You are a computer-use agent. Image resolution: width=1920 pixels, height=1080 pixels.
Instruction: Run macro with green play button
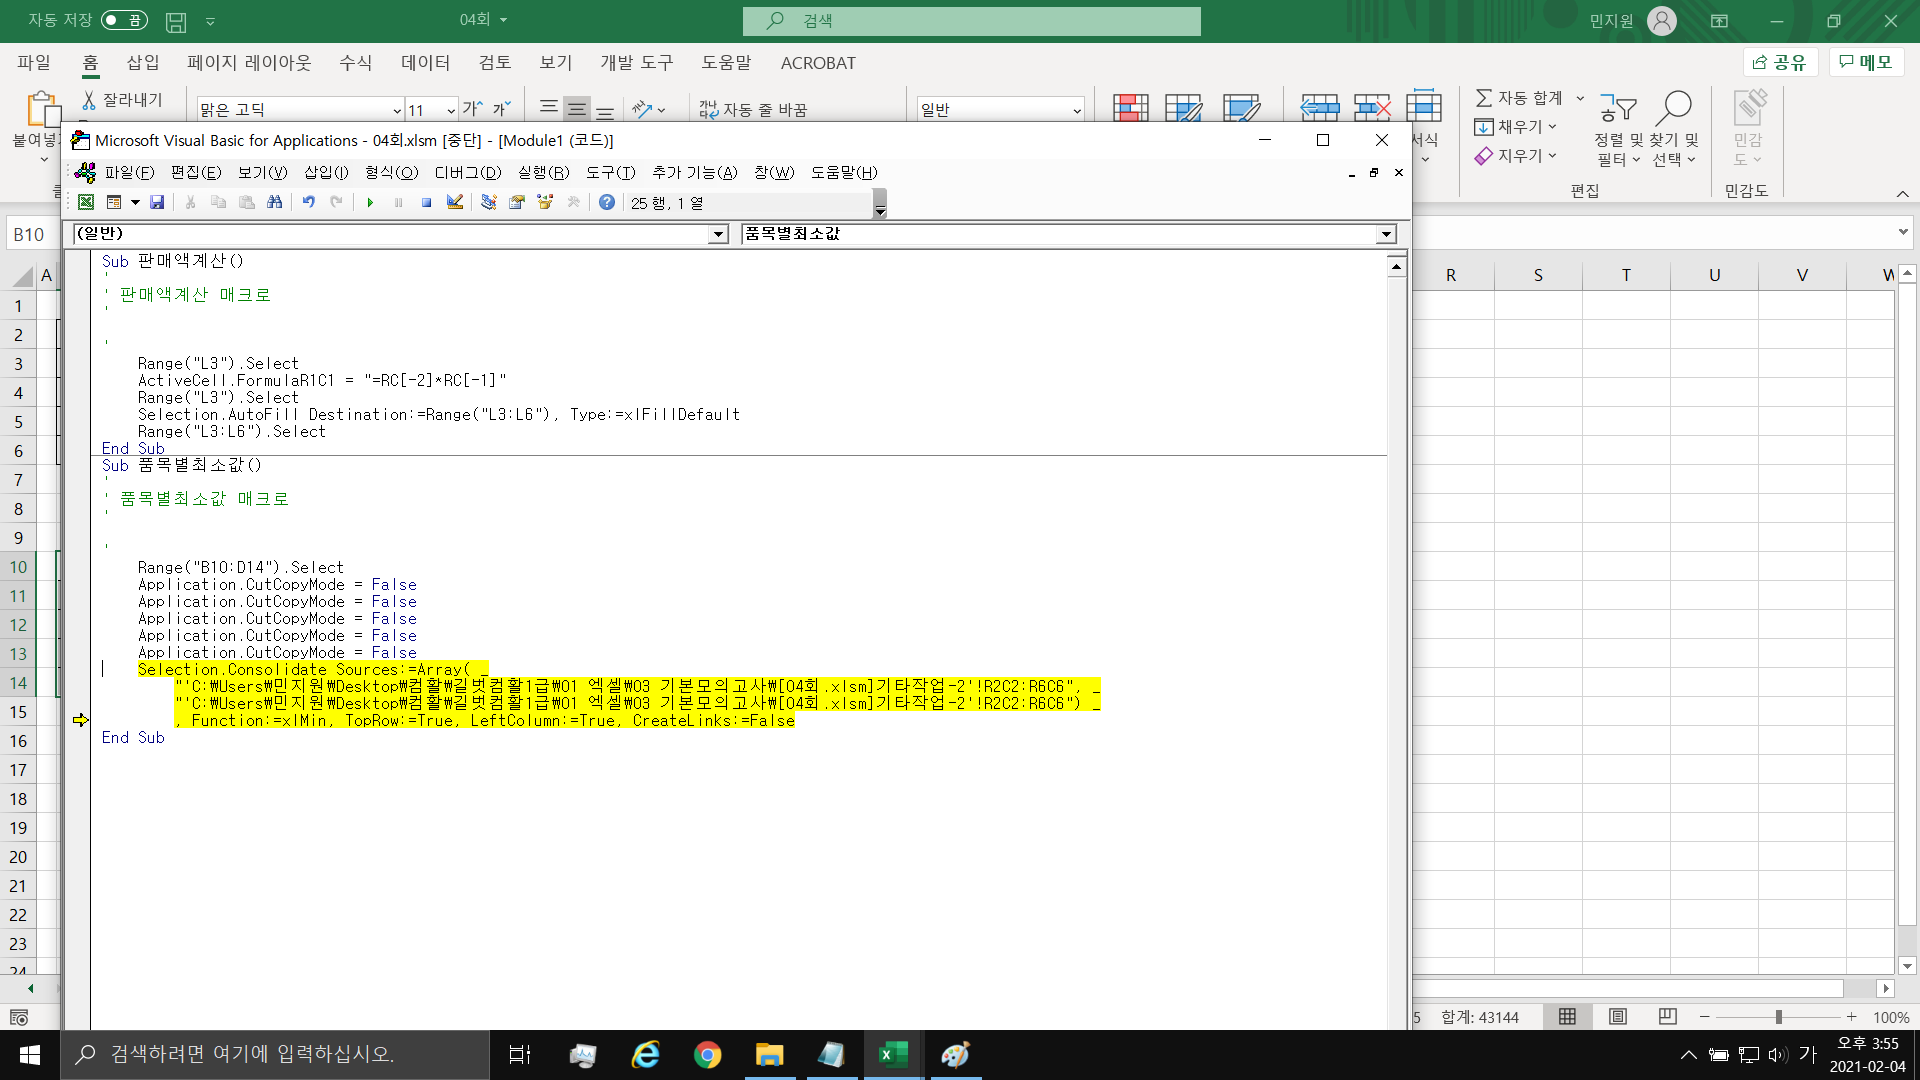point(370,202)
